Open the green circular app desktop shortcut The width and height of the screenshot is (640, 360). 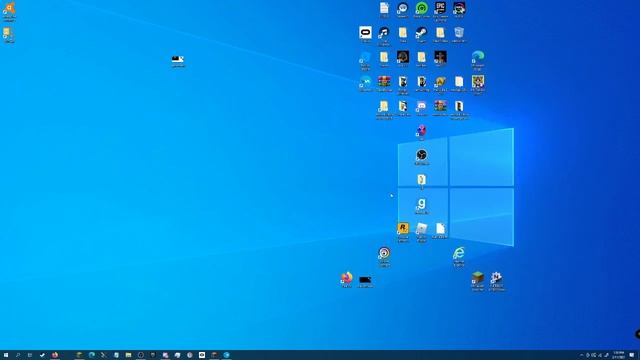click(421, 10)
